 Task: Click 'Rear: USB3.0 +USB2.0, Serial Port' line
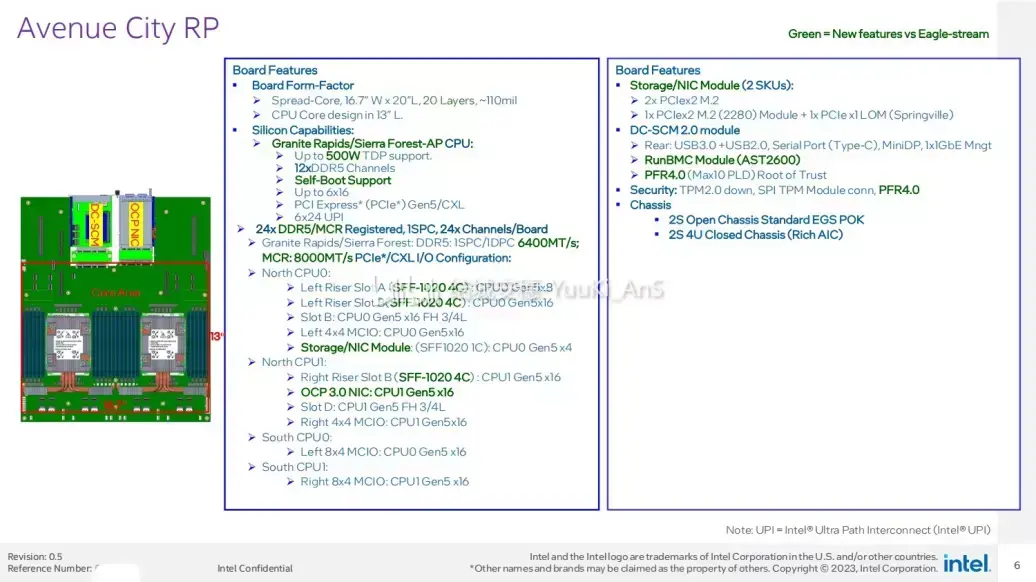click(x=818, y=145)
